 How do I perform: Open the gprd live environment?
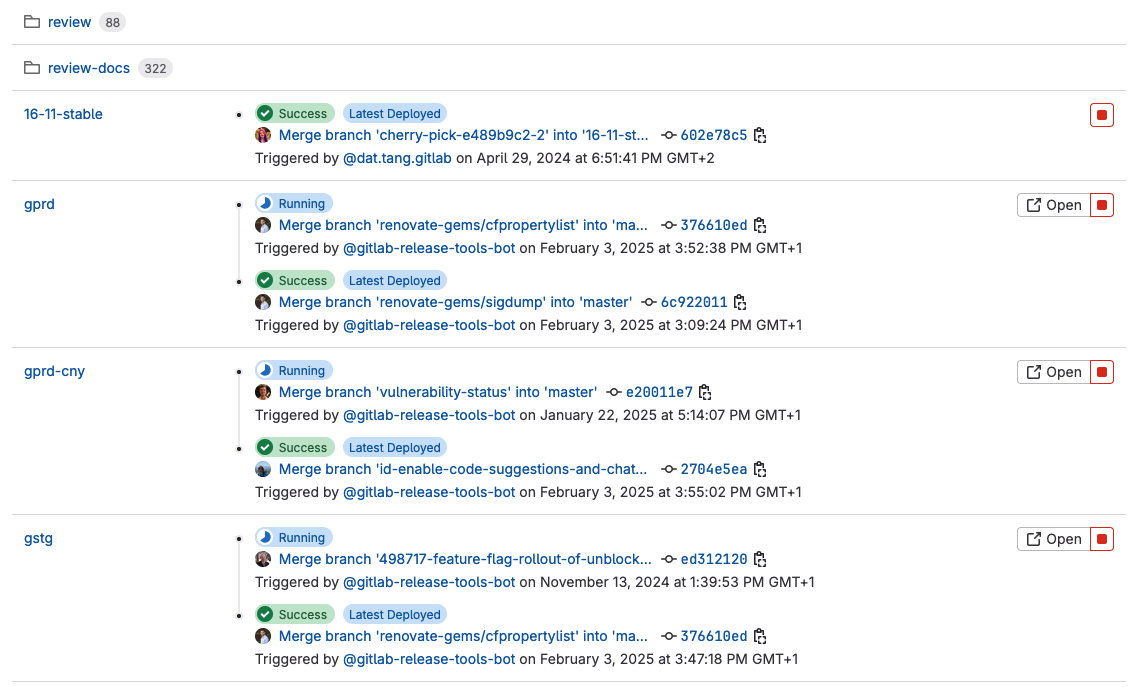click(x=1054, y=205)
